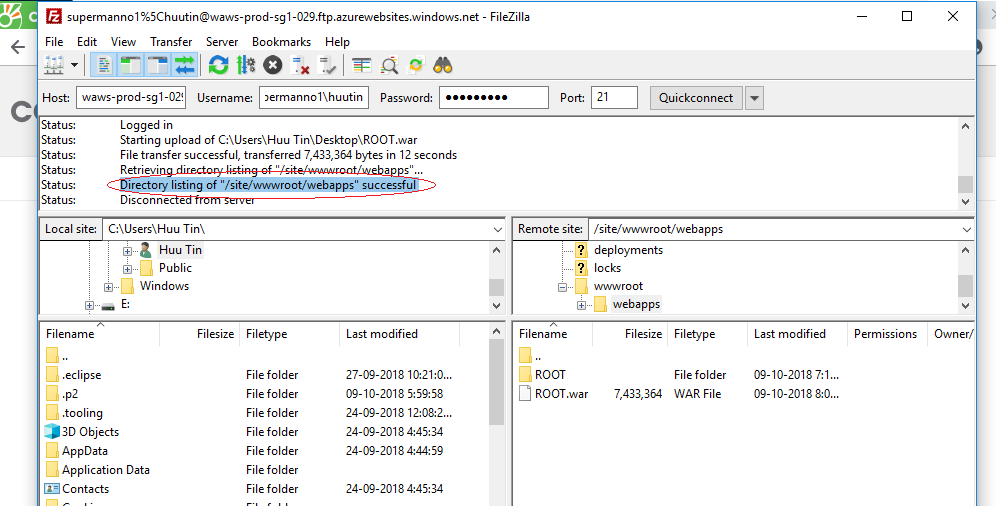Open the Quickconnect history dropdown
This screenshot has width=996, height=506.
click(754, 98)
